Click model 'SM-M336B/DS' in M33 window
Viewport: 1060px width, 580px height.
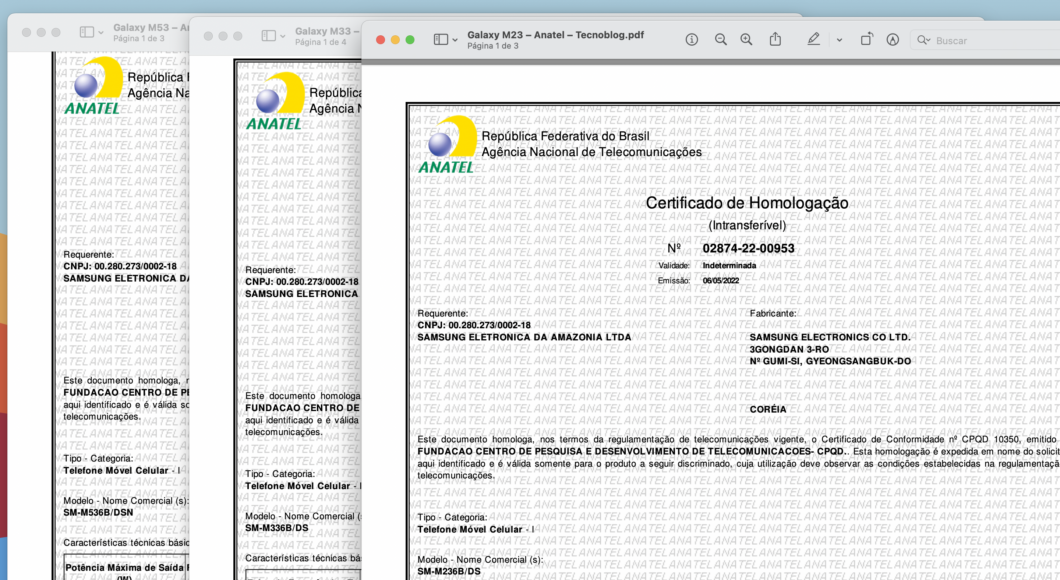point(276,528)
